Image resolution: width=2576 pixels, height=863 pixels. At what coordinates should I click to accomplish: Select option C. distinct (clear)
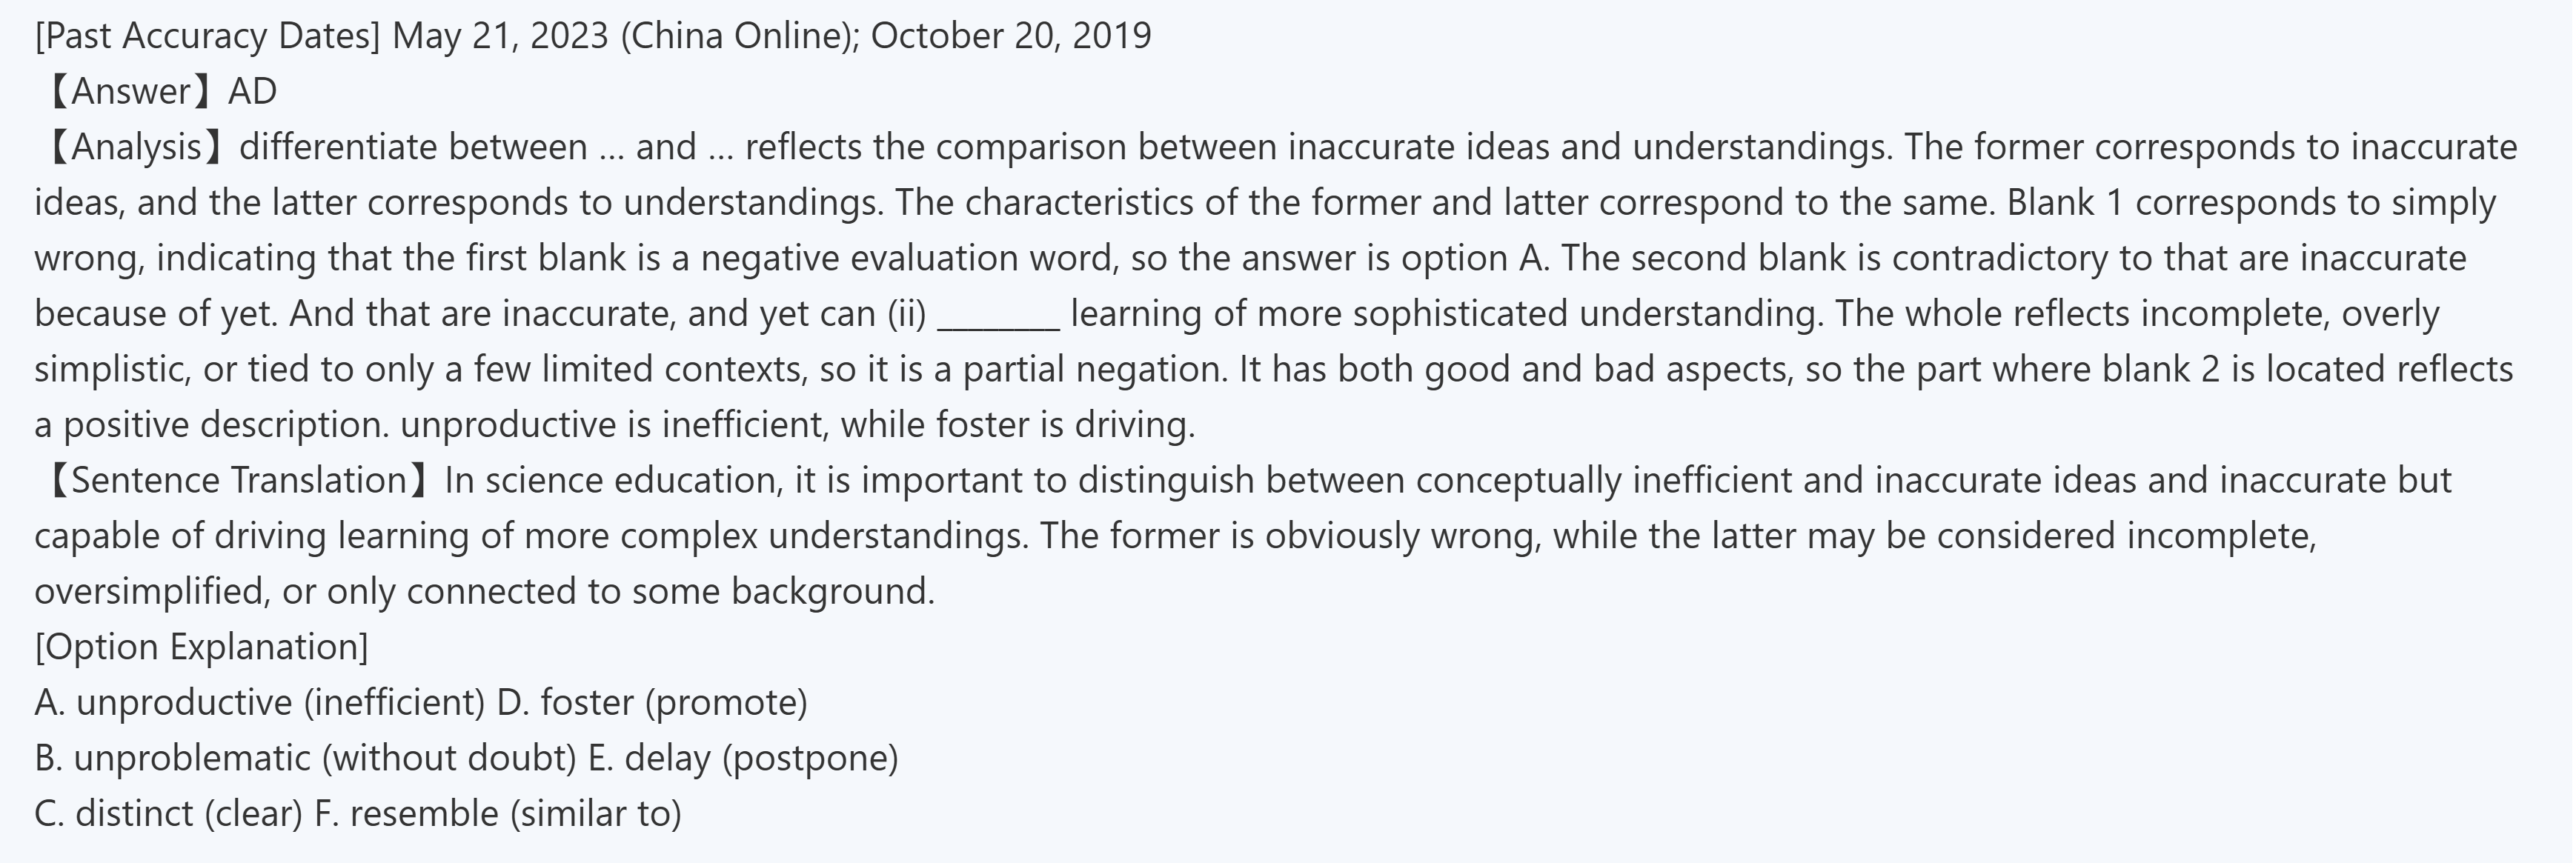168,814
